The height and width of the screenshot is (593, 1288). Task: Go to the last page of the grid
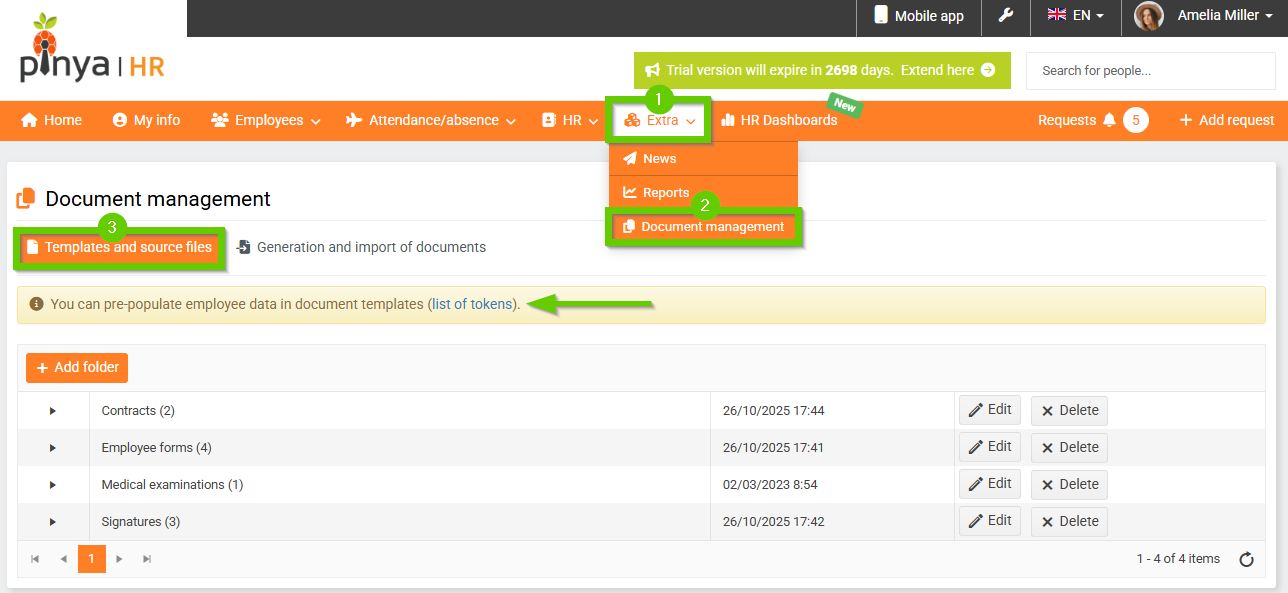click(147, 559)
